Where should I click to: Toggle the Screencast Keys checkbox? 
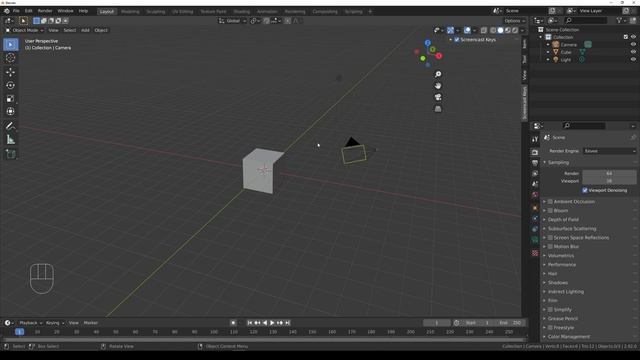pos(457,40)
